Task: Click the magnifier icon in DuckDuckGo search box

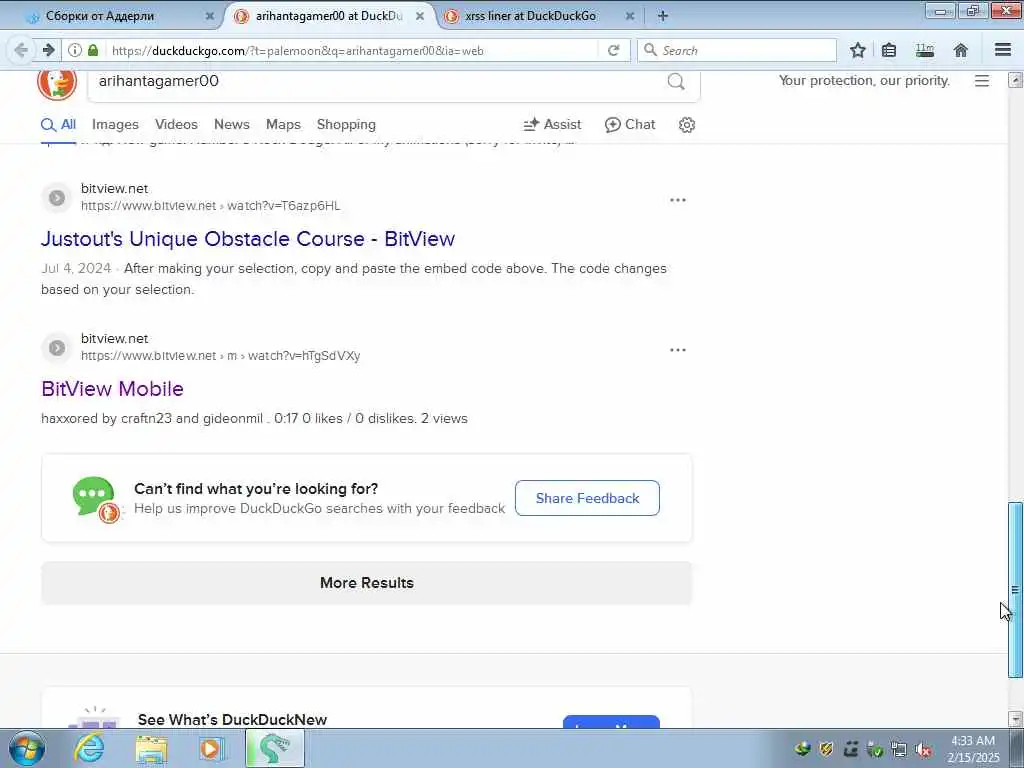Action: pos(676,82)
